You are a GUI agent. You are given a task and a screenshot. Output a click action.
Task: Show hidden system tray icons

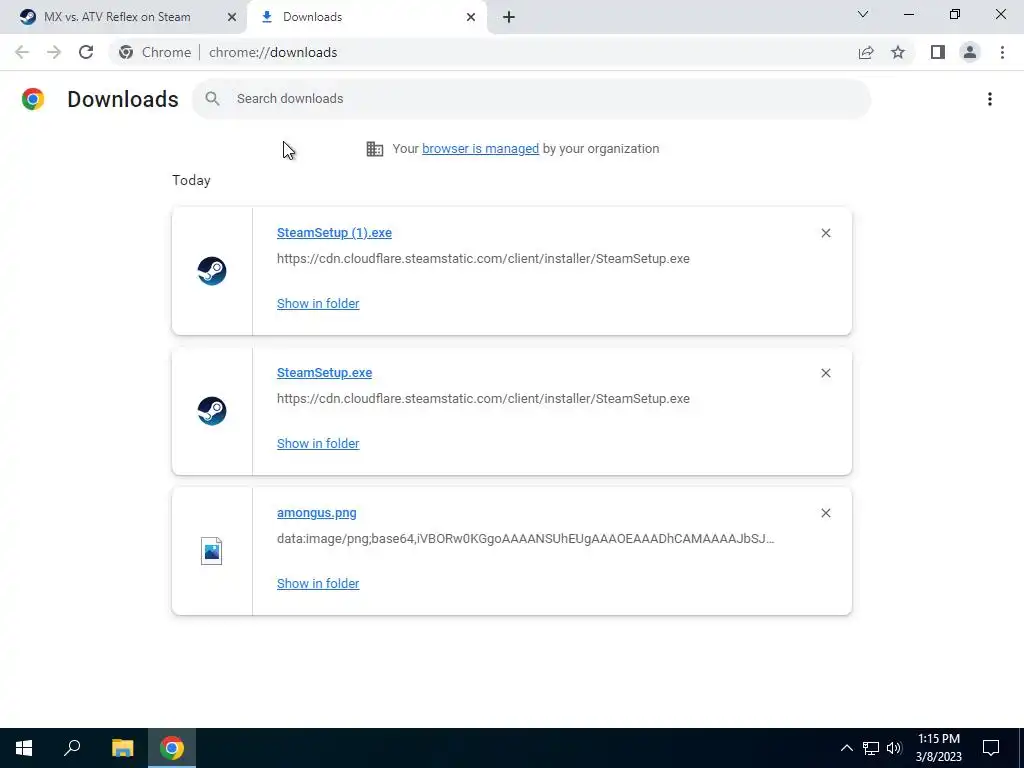(x=846, y=748)
